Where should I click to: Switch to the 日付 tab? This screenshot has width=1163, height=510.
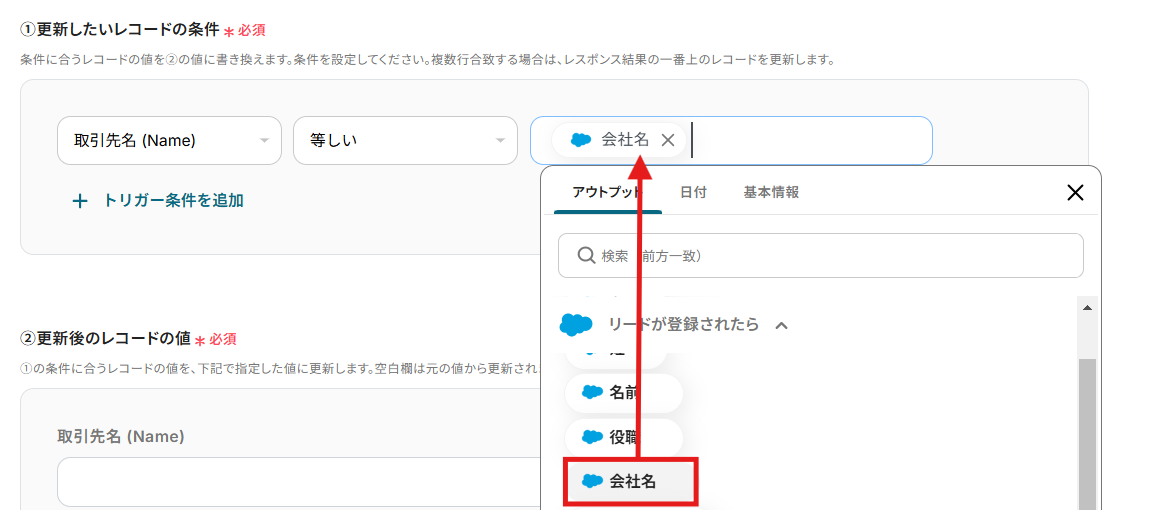693,193
